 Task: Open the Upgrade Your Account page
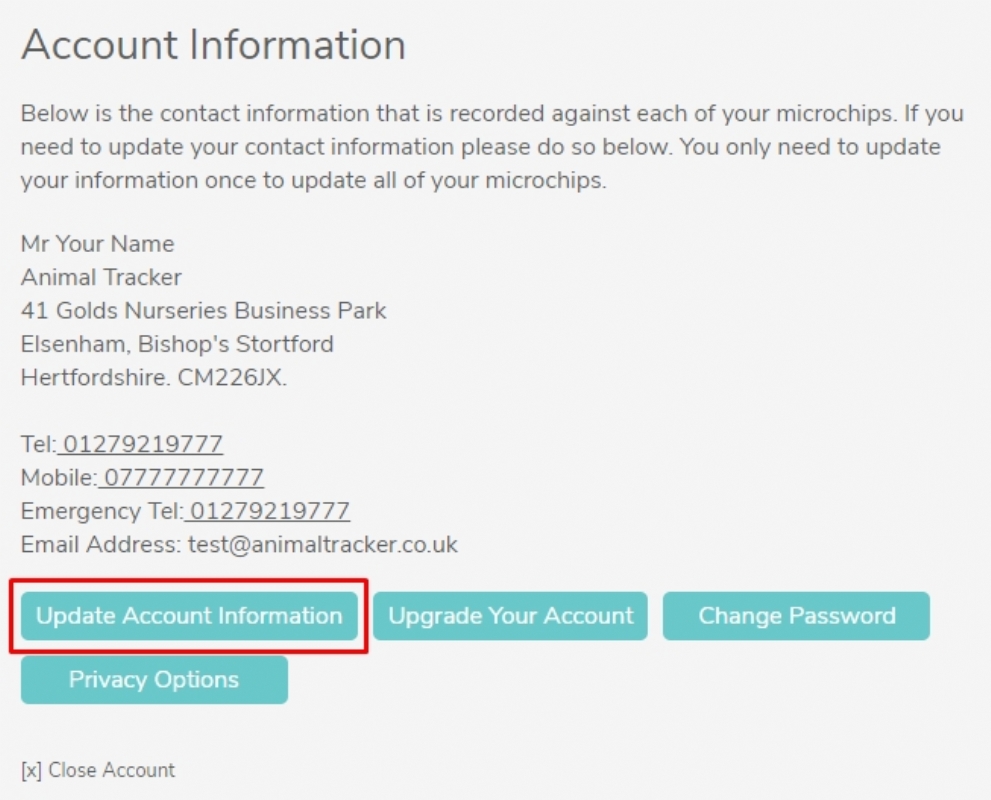(510, 616)
